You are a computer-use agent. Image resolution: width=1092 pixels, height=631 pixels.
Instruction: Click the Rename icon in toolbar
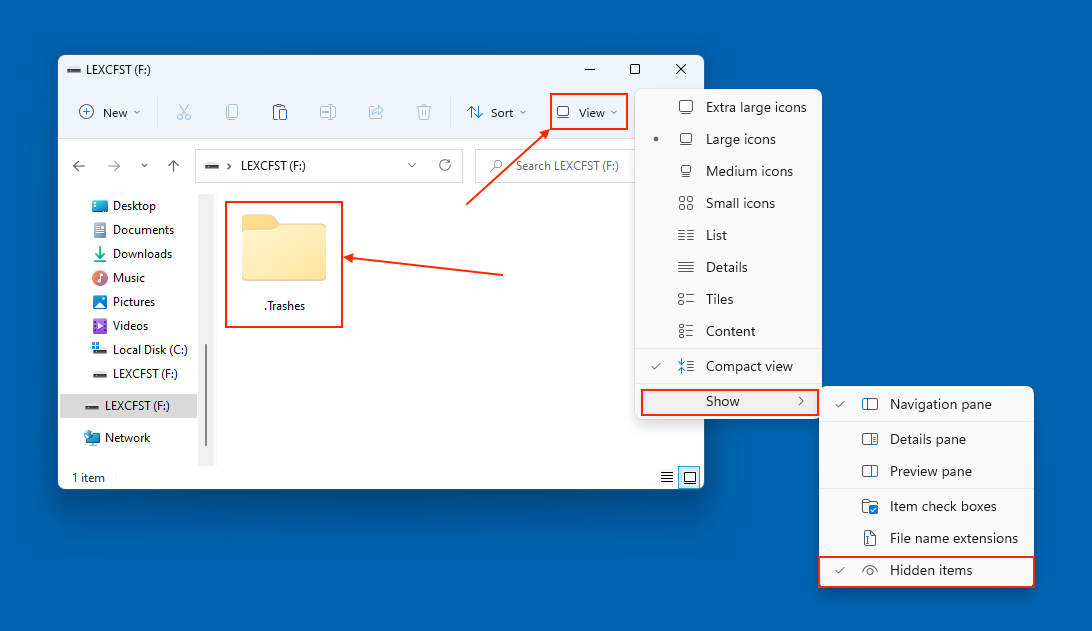pyautogui.click(x=328, y=113)
